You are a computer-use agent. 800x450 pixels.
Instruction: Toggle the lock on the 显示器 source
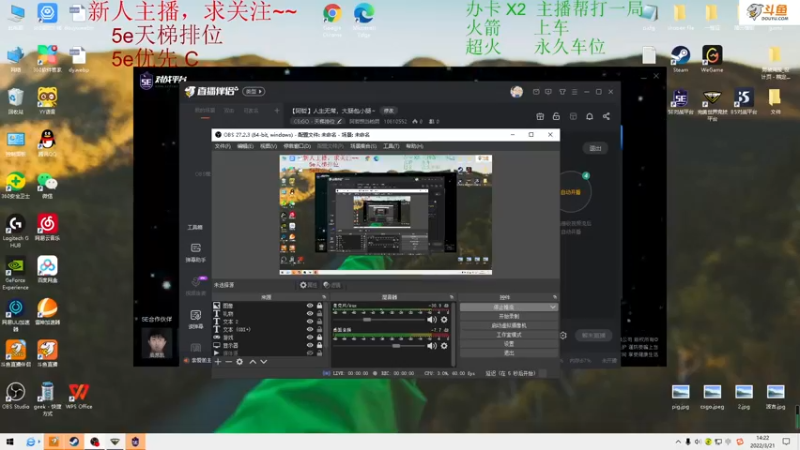[x=319, y=345]
